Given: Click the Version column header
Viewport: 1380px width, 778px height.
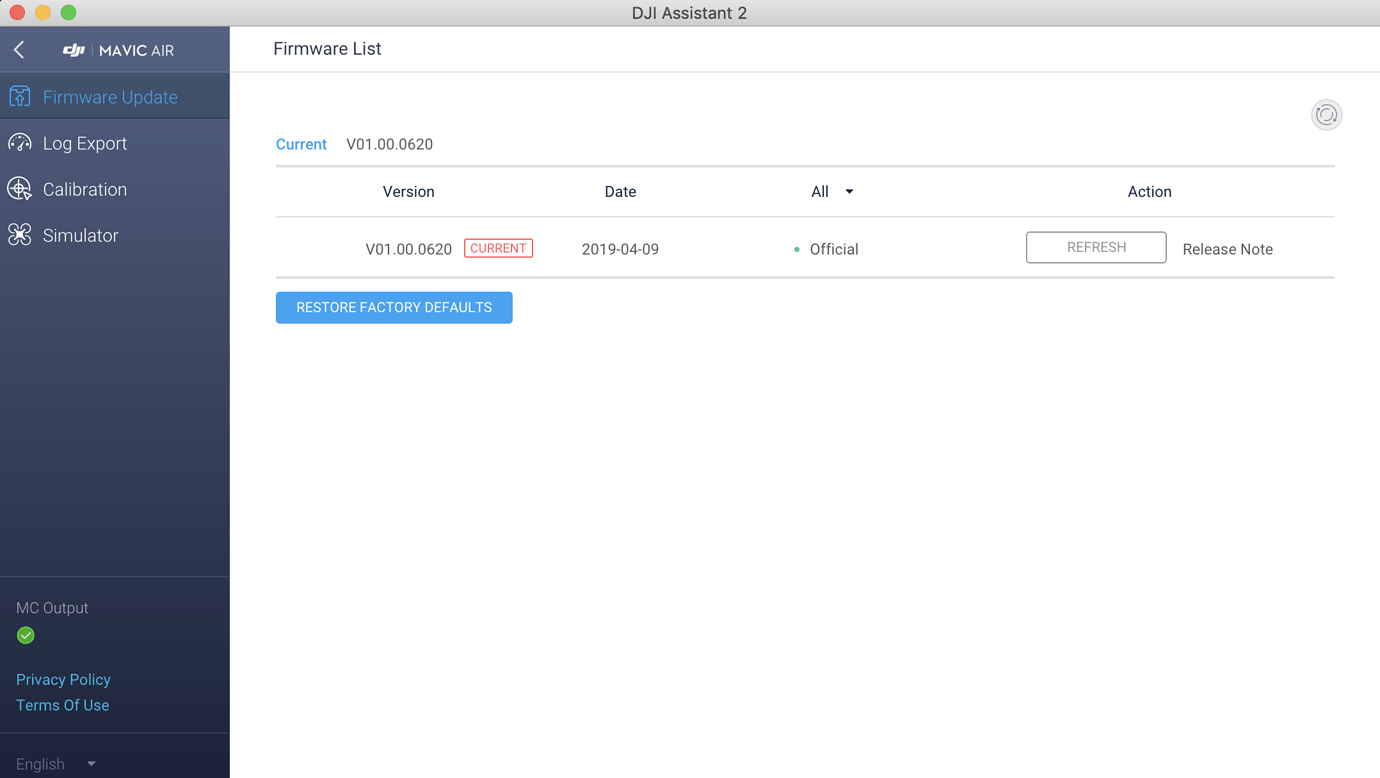Looking at the screenshot, I should coord(408,192).
